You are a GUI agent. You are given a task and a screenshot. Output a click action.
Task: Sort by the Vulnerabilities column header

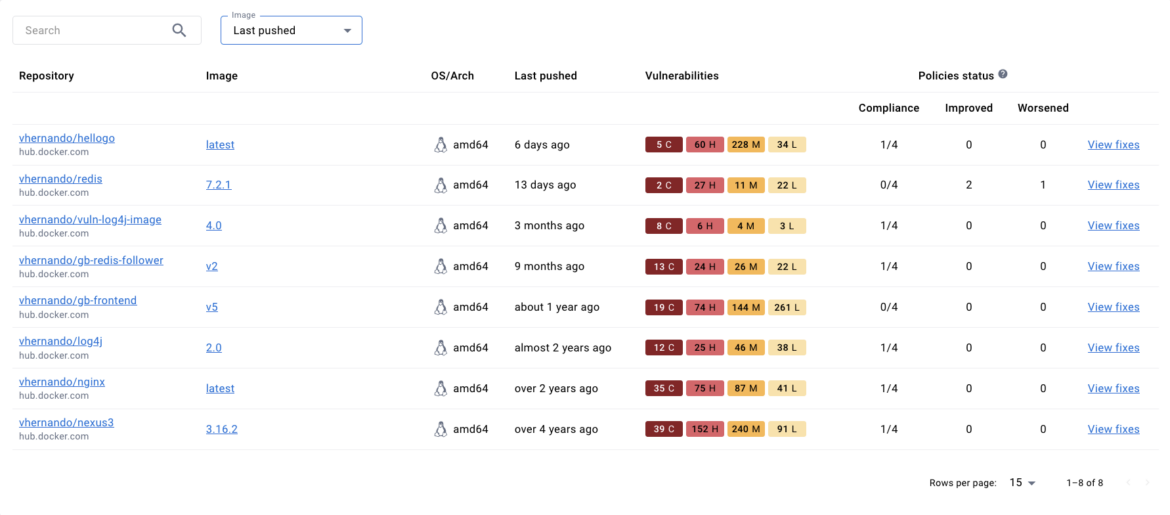tap(682, 76)
